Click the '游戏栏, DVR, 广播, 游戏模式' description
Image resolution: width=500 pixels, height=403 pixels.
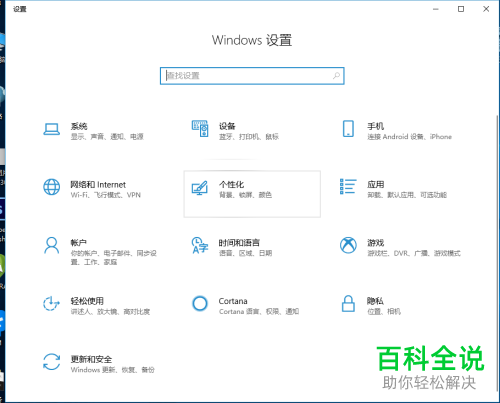tap(414, 253)
